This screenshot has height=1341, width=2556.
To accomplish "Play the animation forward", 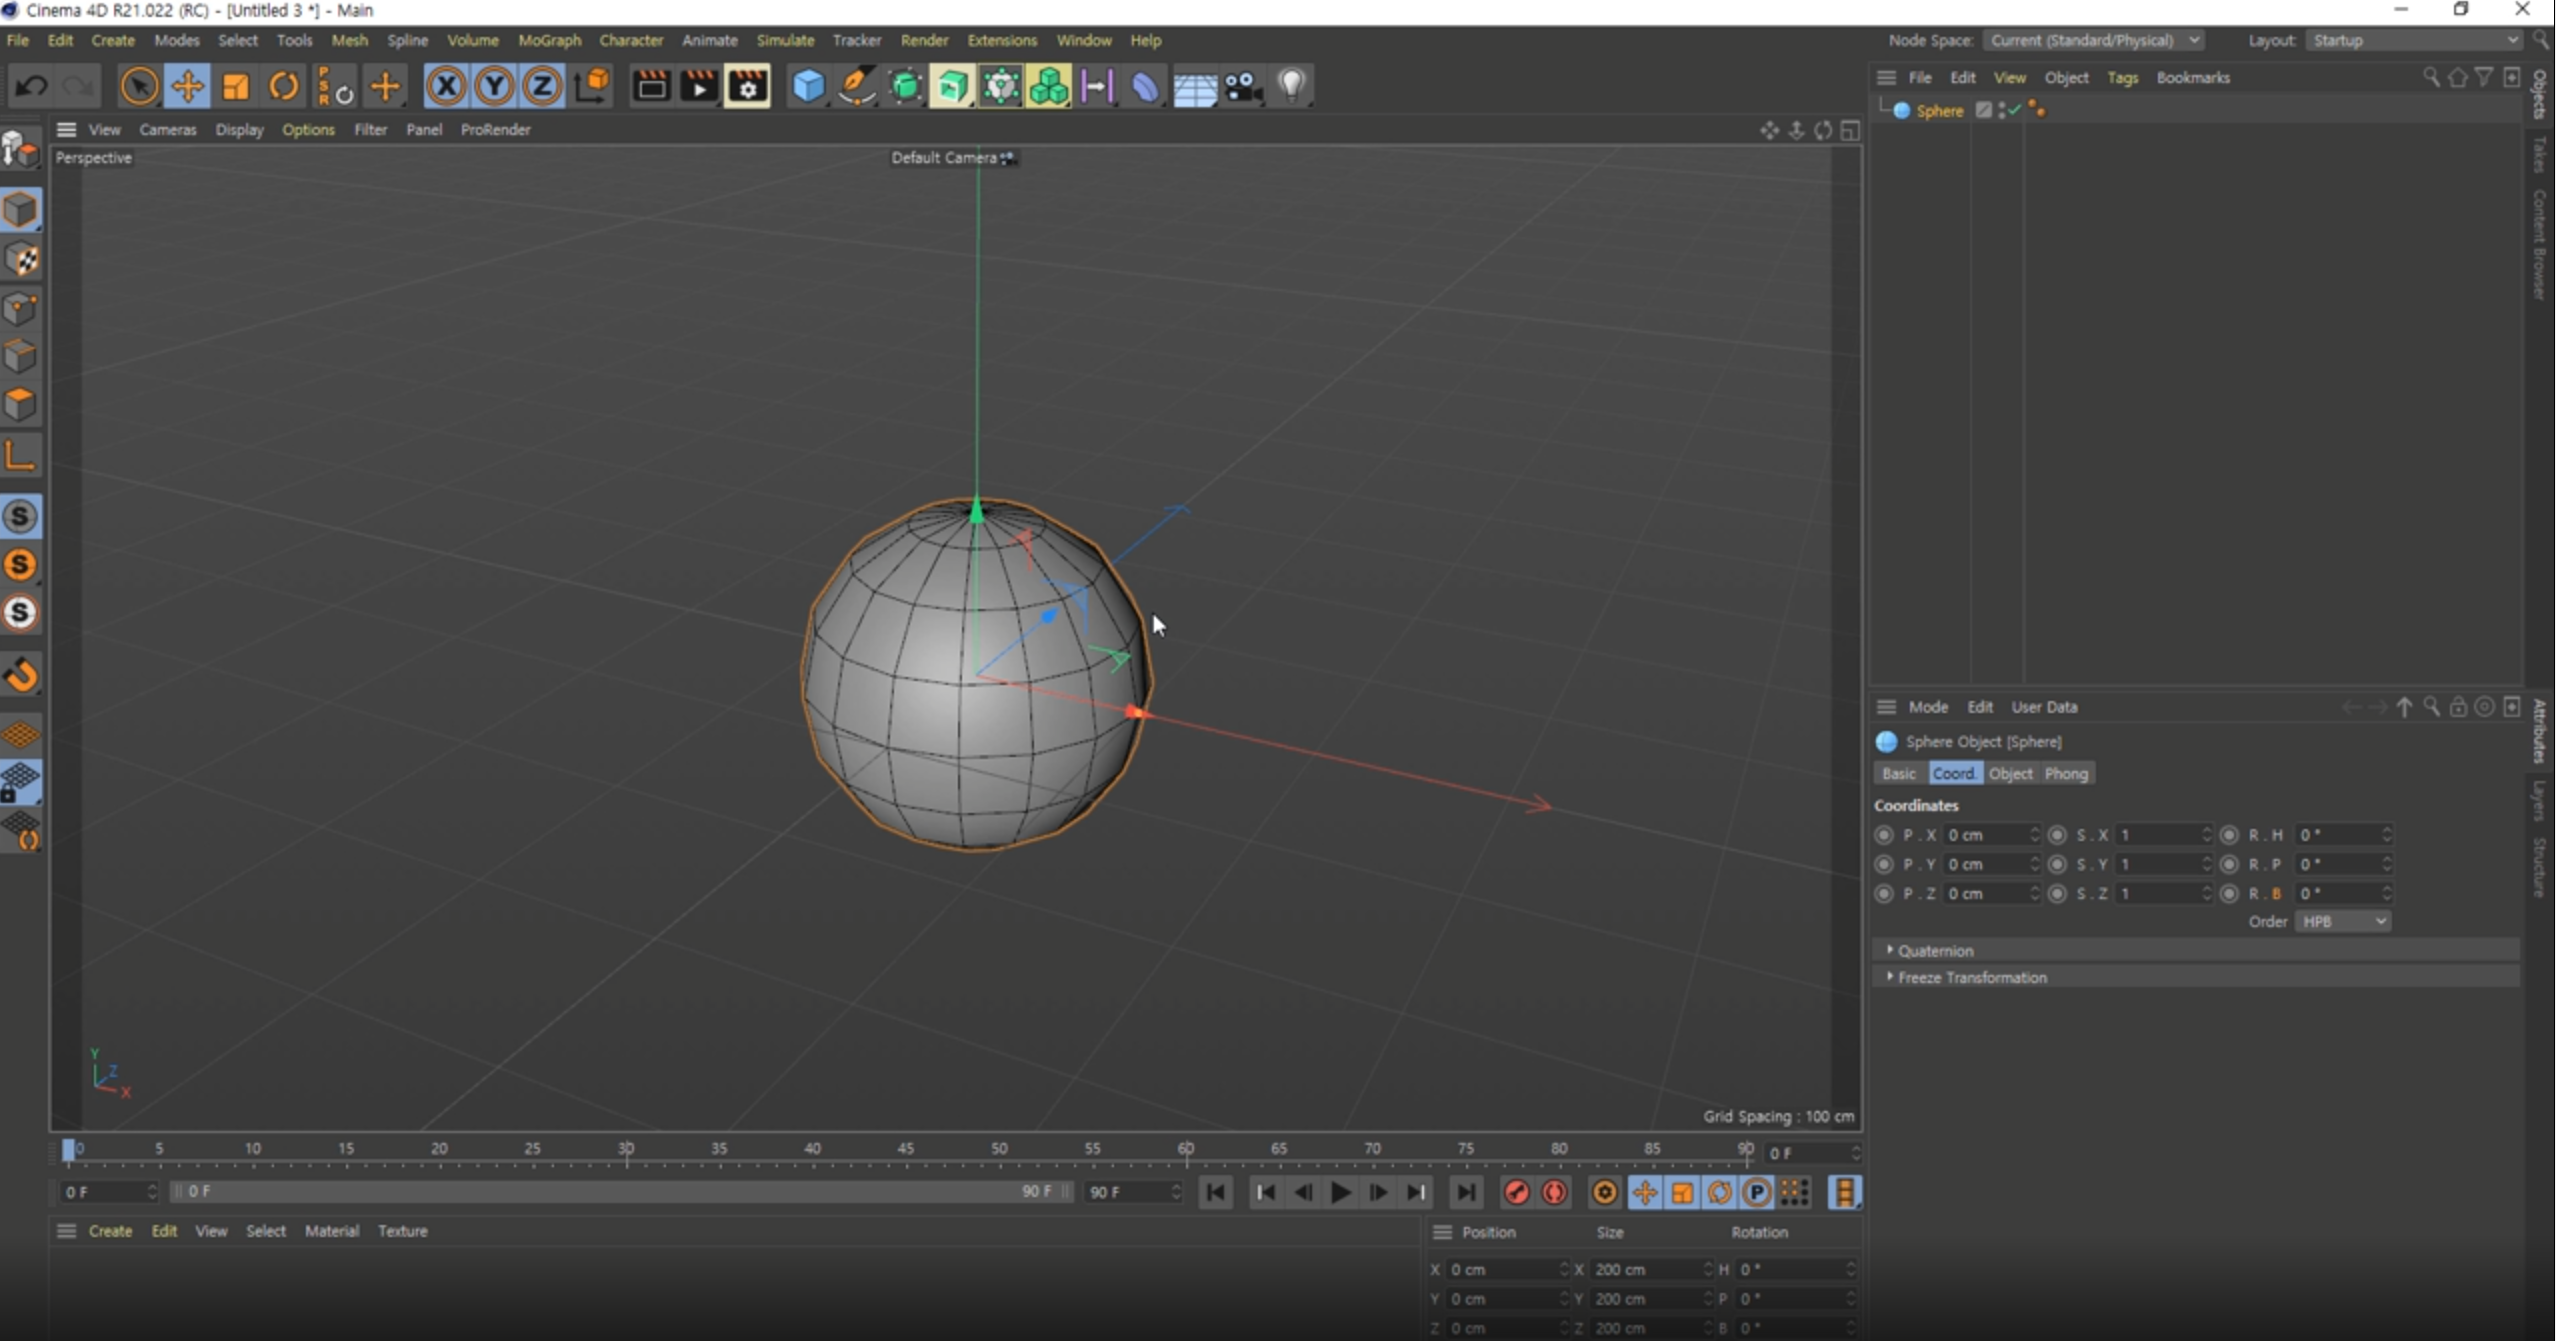I will pos(1339,1192).
